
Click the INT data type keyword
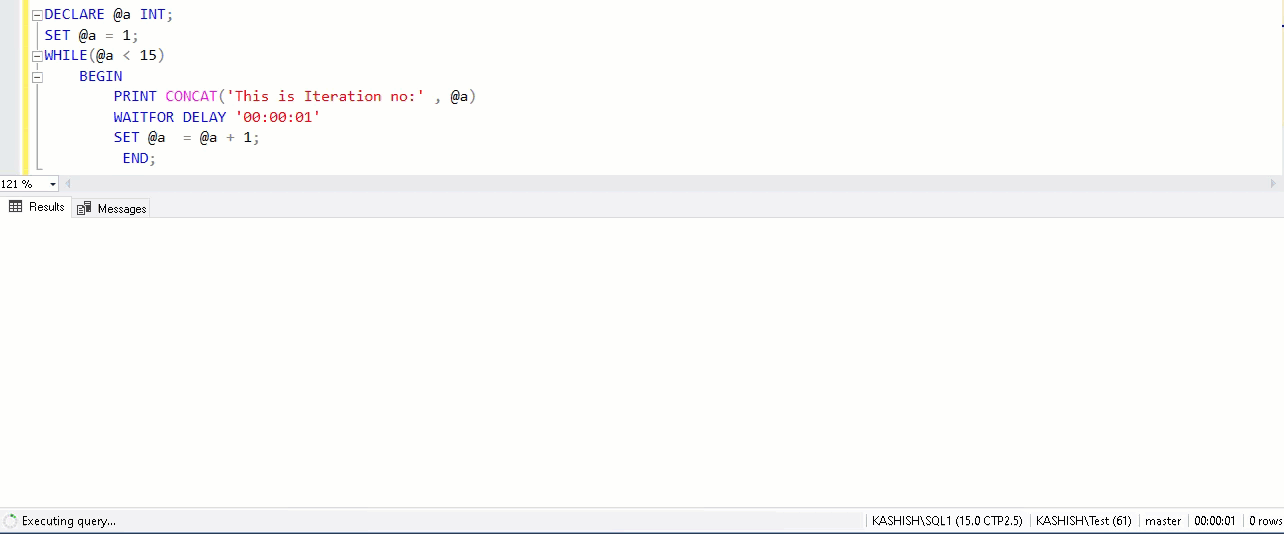point(152,15)
